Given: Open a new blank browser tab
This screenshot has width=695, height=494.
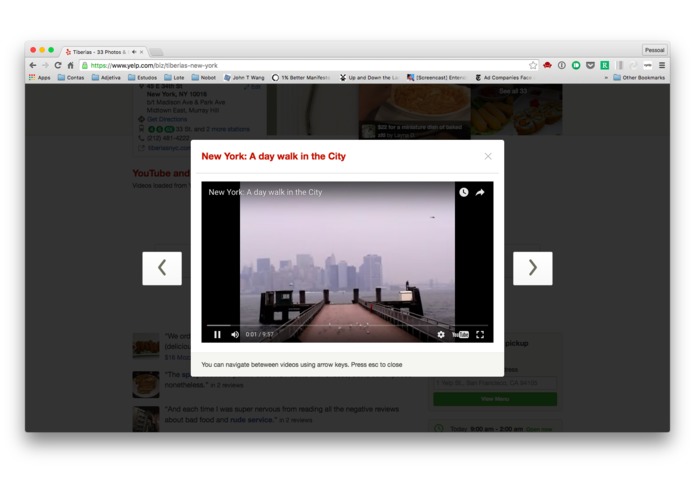Looking at the screenshot, I should click(x=156, y=52).
